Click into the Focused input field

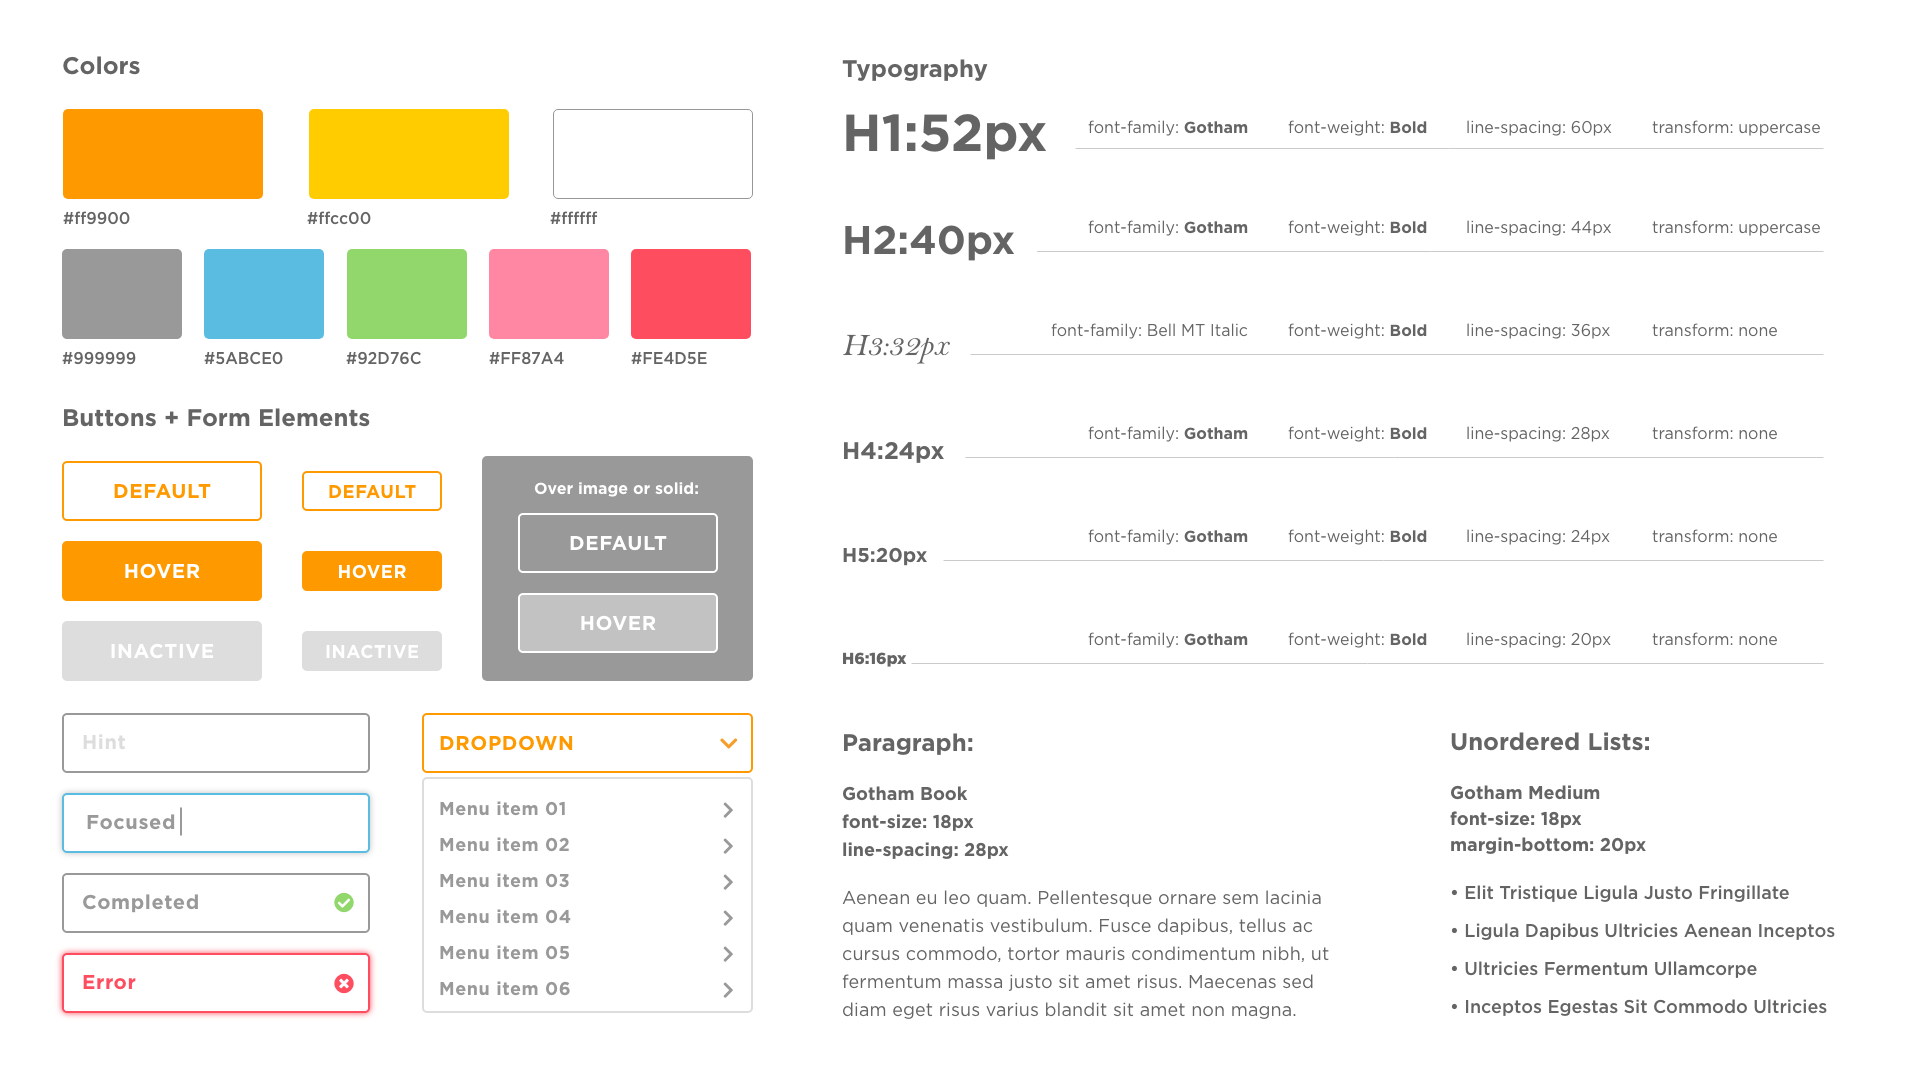pos(218,822)
